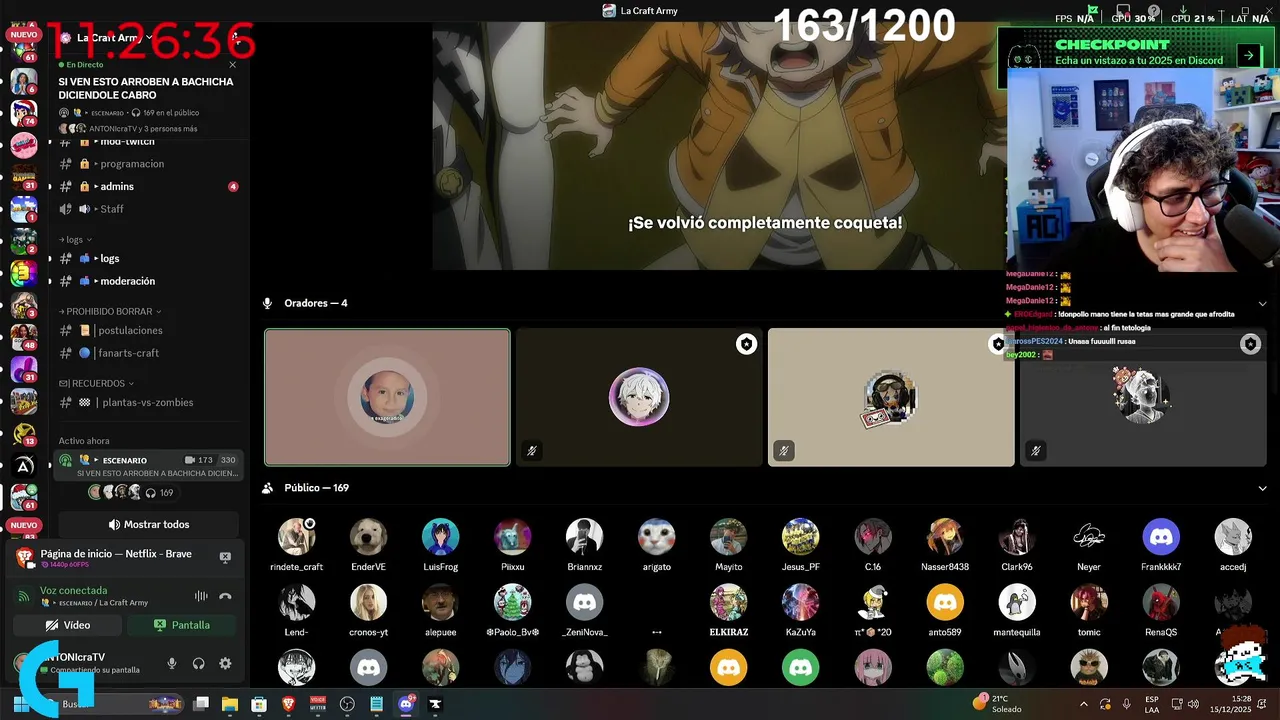Click the Público — 169 section header
This screenshot has width=1280, height=720.
[x=316, y=488]
